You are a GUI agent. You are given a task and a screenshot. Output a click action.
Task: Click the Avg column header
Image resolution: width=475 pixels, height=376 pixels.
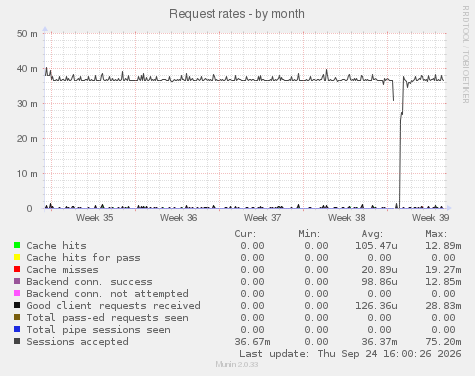(372, 234)
